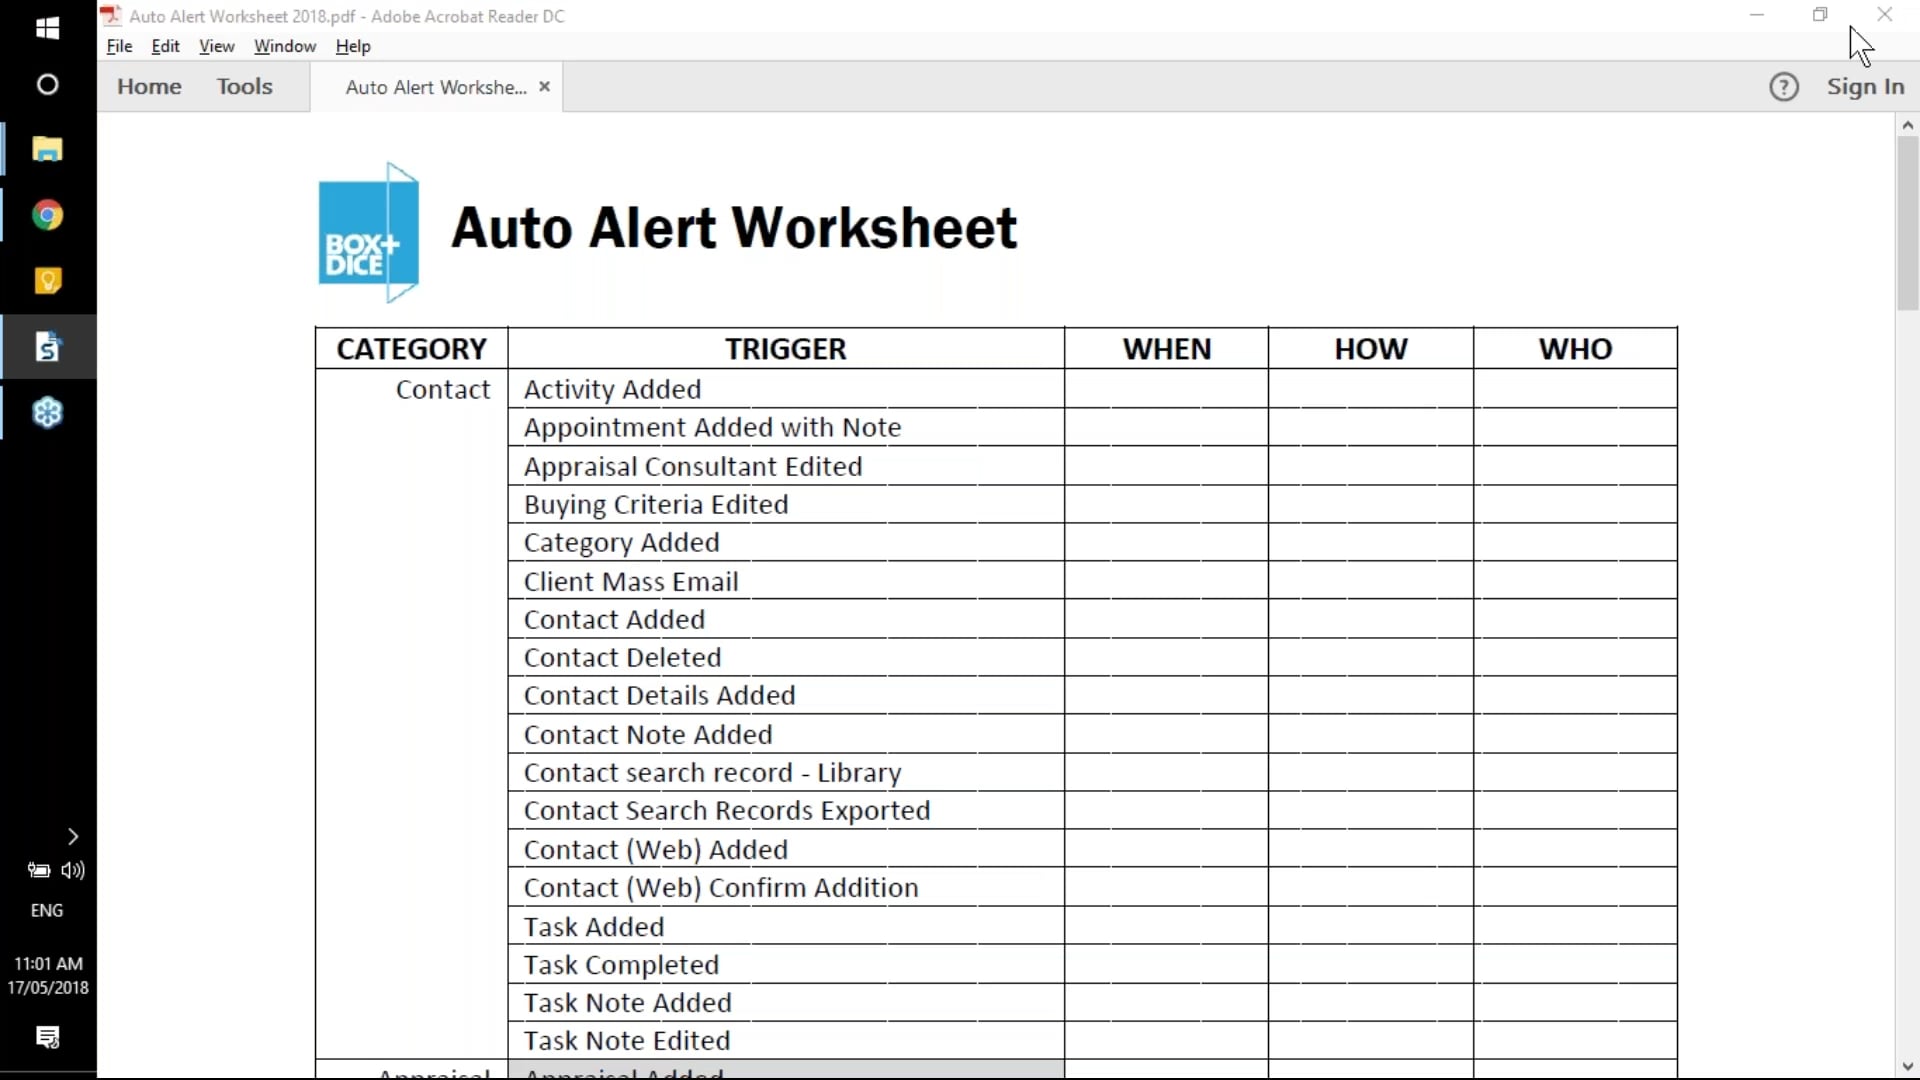The image size is (1920, 1080).
Task: Open File Explorer from the taskbar
Action: click(47, 149)
